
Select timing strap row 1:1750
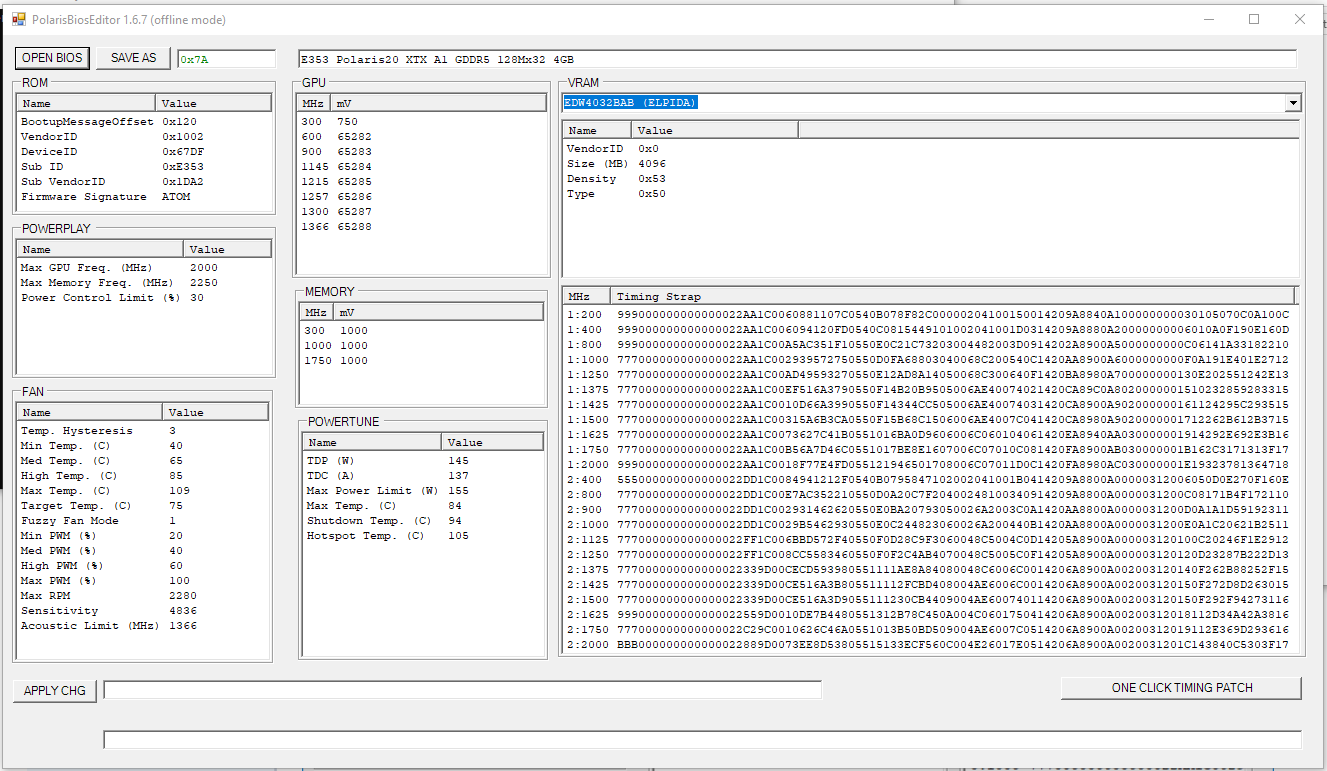click(929, 450)
